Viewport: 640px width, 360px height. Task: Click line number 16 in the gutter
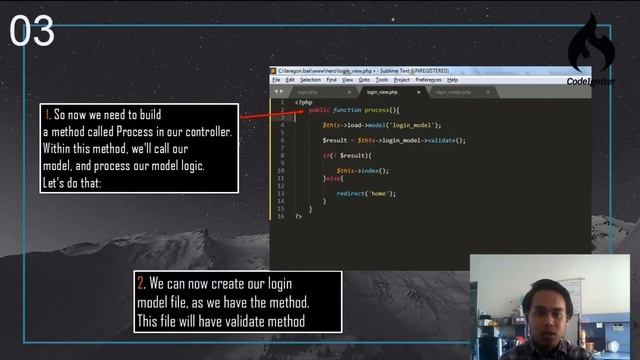[x=281, y=216]
